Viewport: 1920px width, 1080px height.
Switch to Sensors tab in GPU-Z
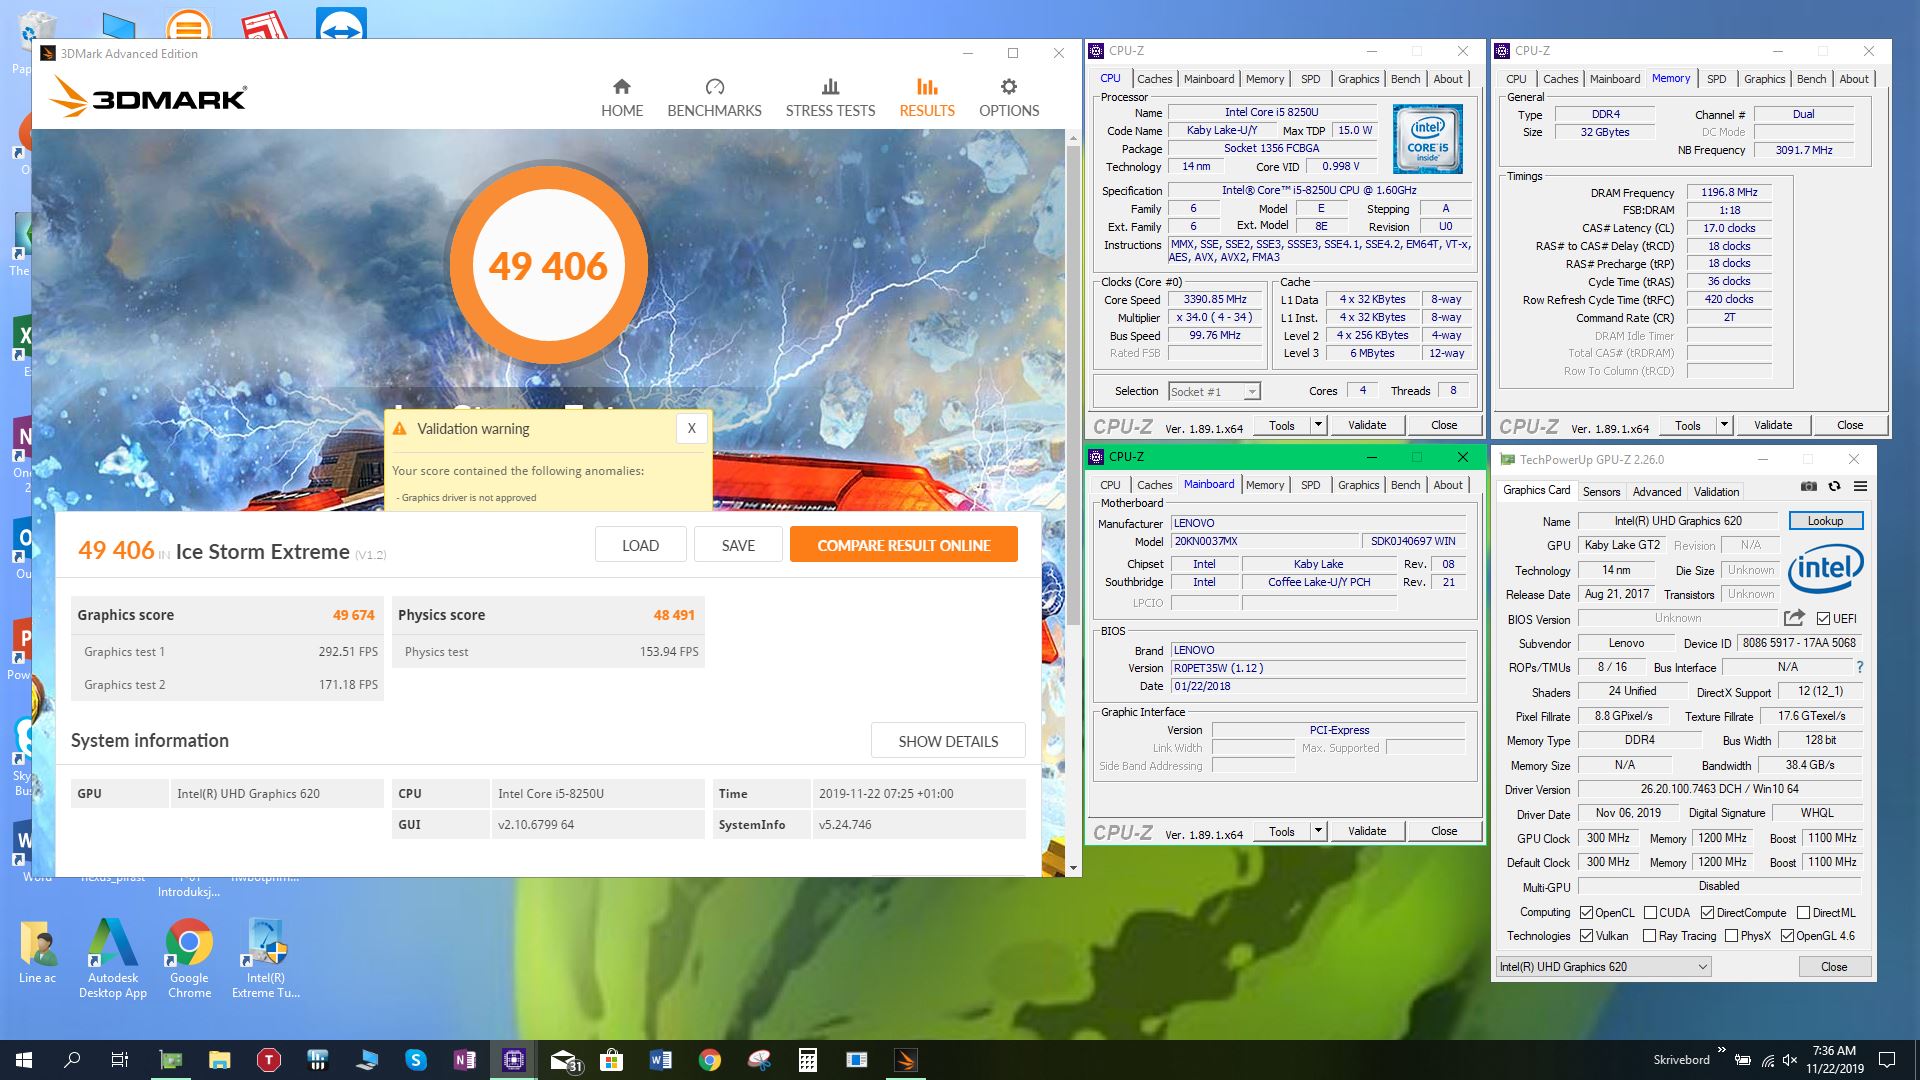point(1601,492)
